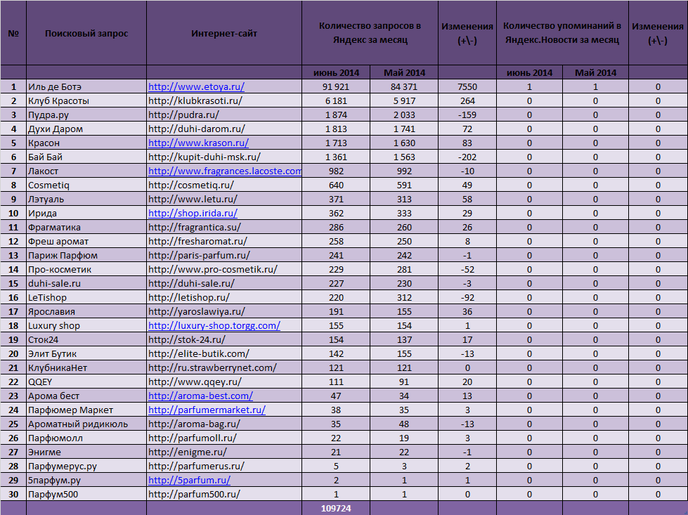Image resolution: width=688 pixels, height=515 pixels.
Task: Select cell 'http://ru.strawberrynet.com/'
Action: (x=224, y=368)
